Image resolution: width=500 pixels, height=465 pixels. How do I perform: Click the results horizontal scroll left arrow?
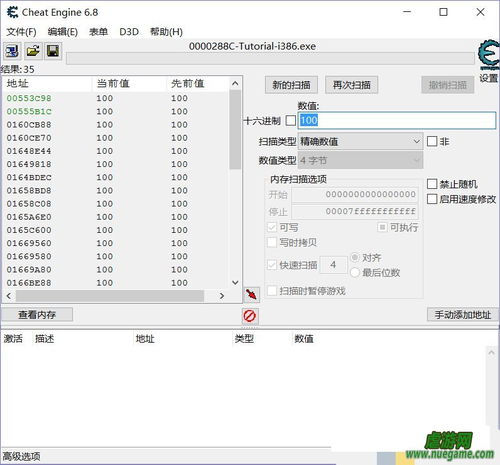point(9,296)
